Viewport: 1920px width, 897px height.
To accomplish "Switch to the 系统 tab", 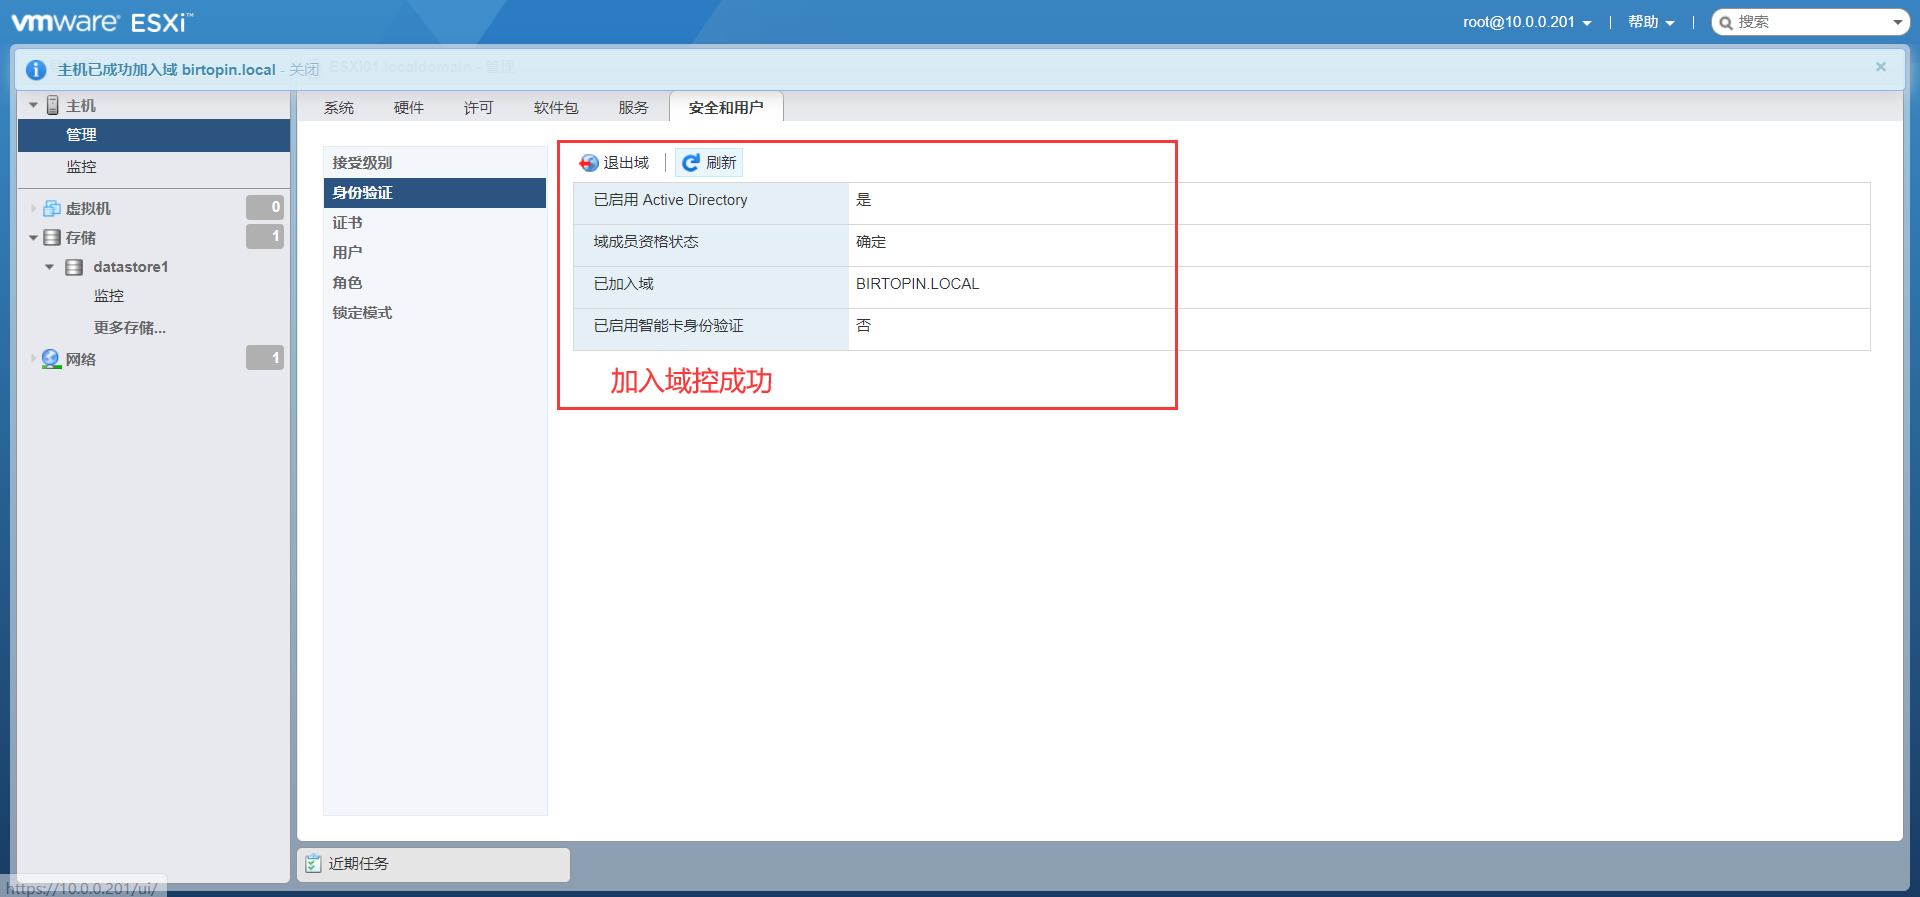I will [339, 107].
